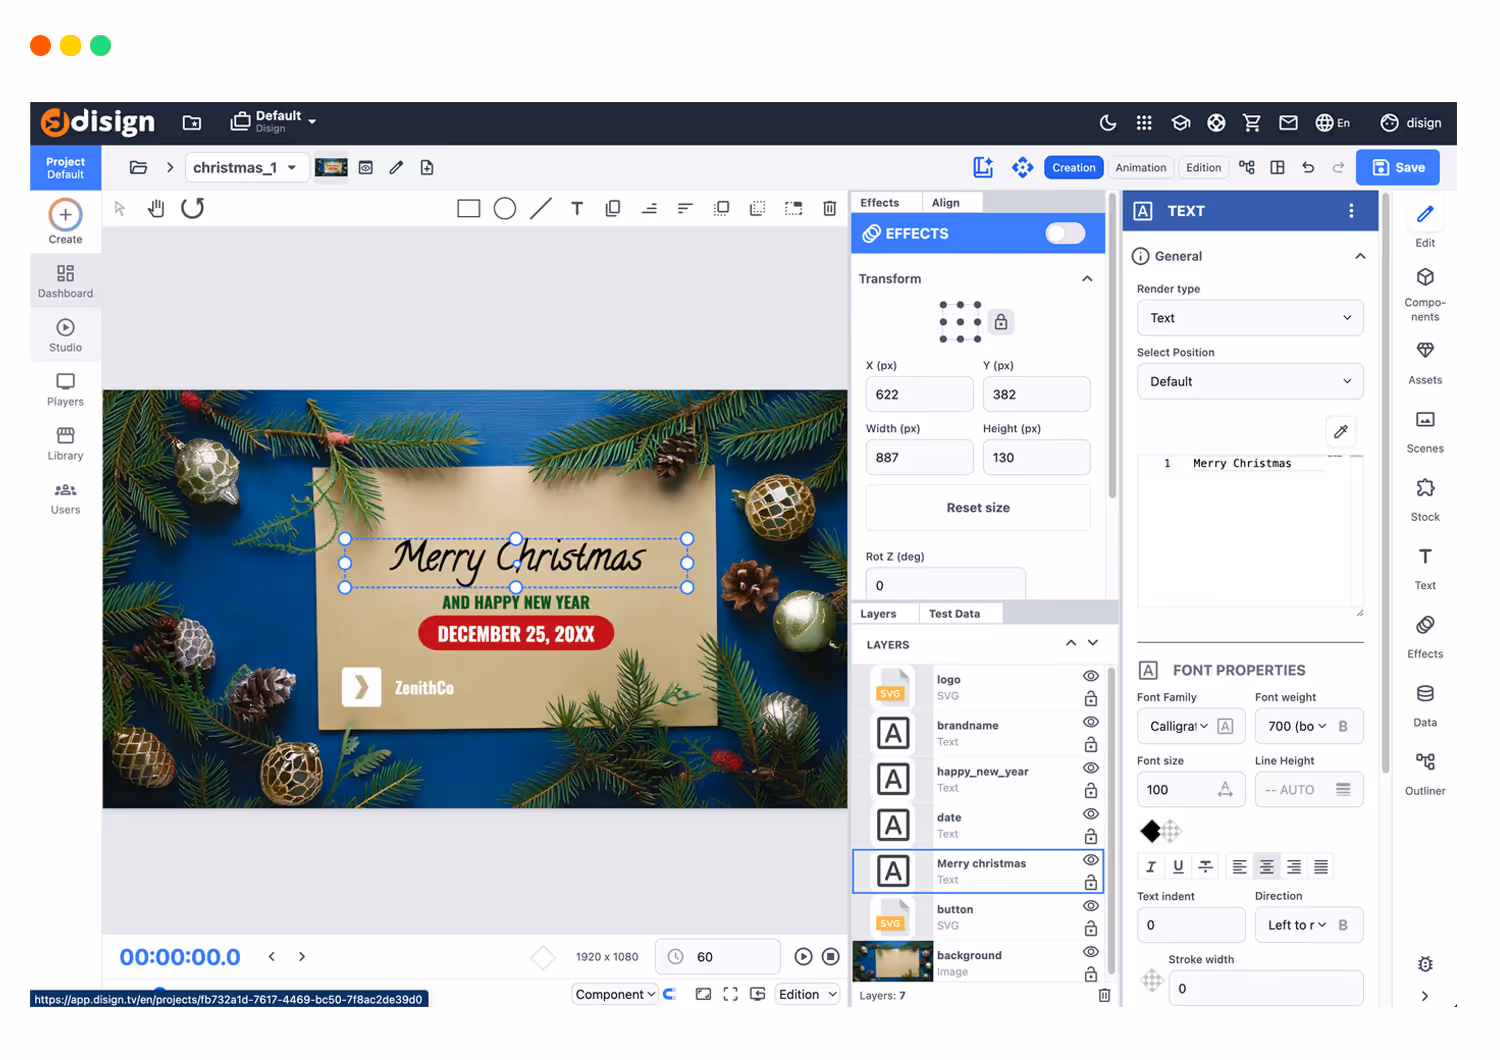This screenshot has width=1500, height=1060.
Task: Open the Component dropdown in bottom bar
Action: tap(615, 994)
